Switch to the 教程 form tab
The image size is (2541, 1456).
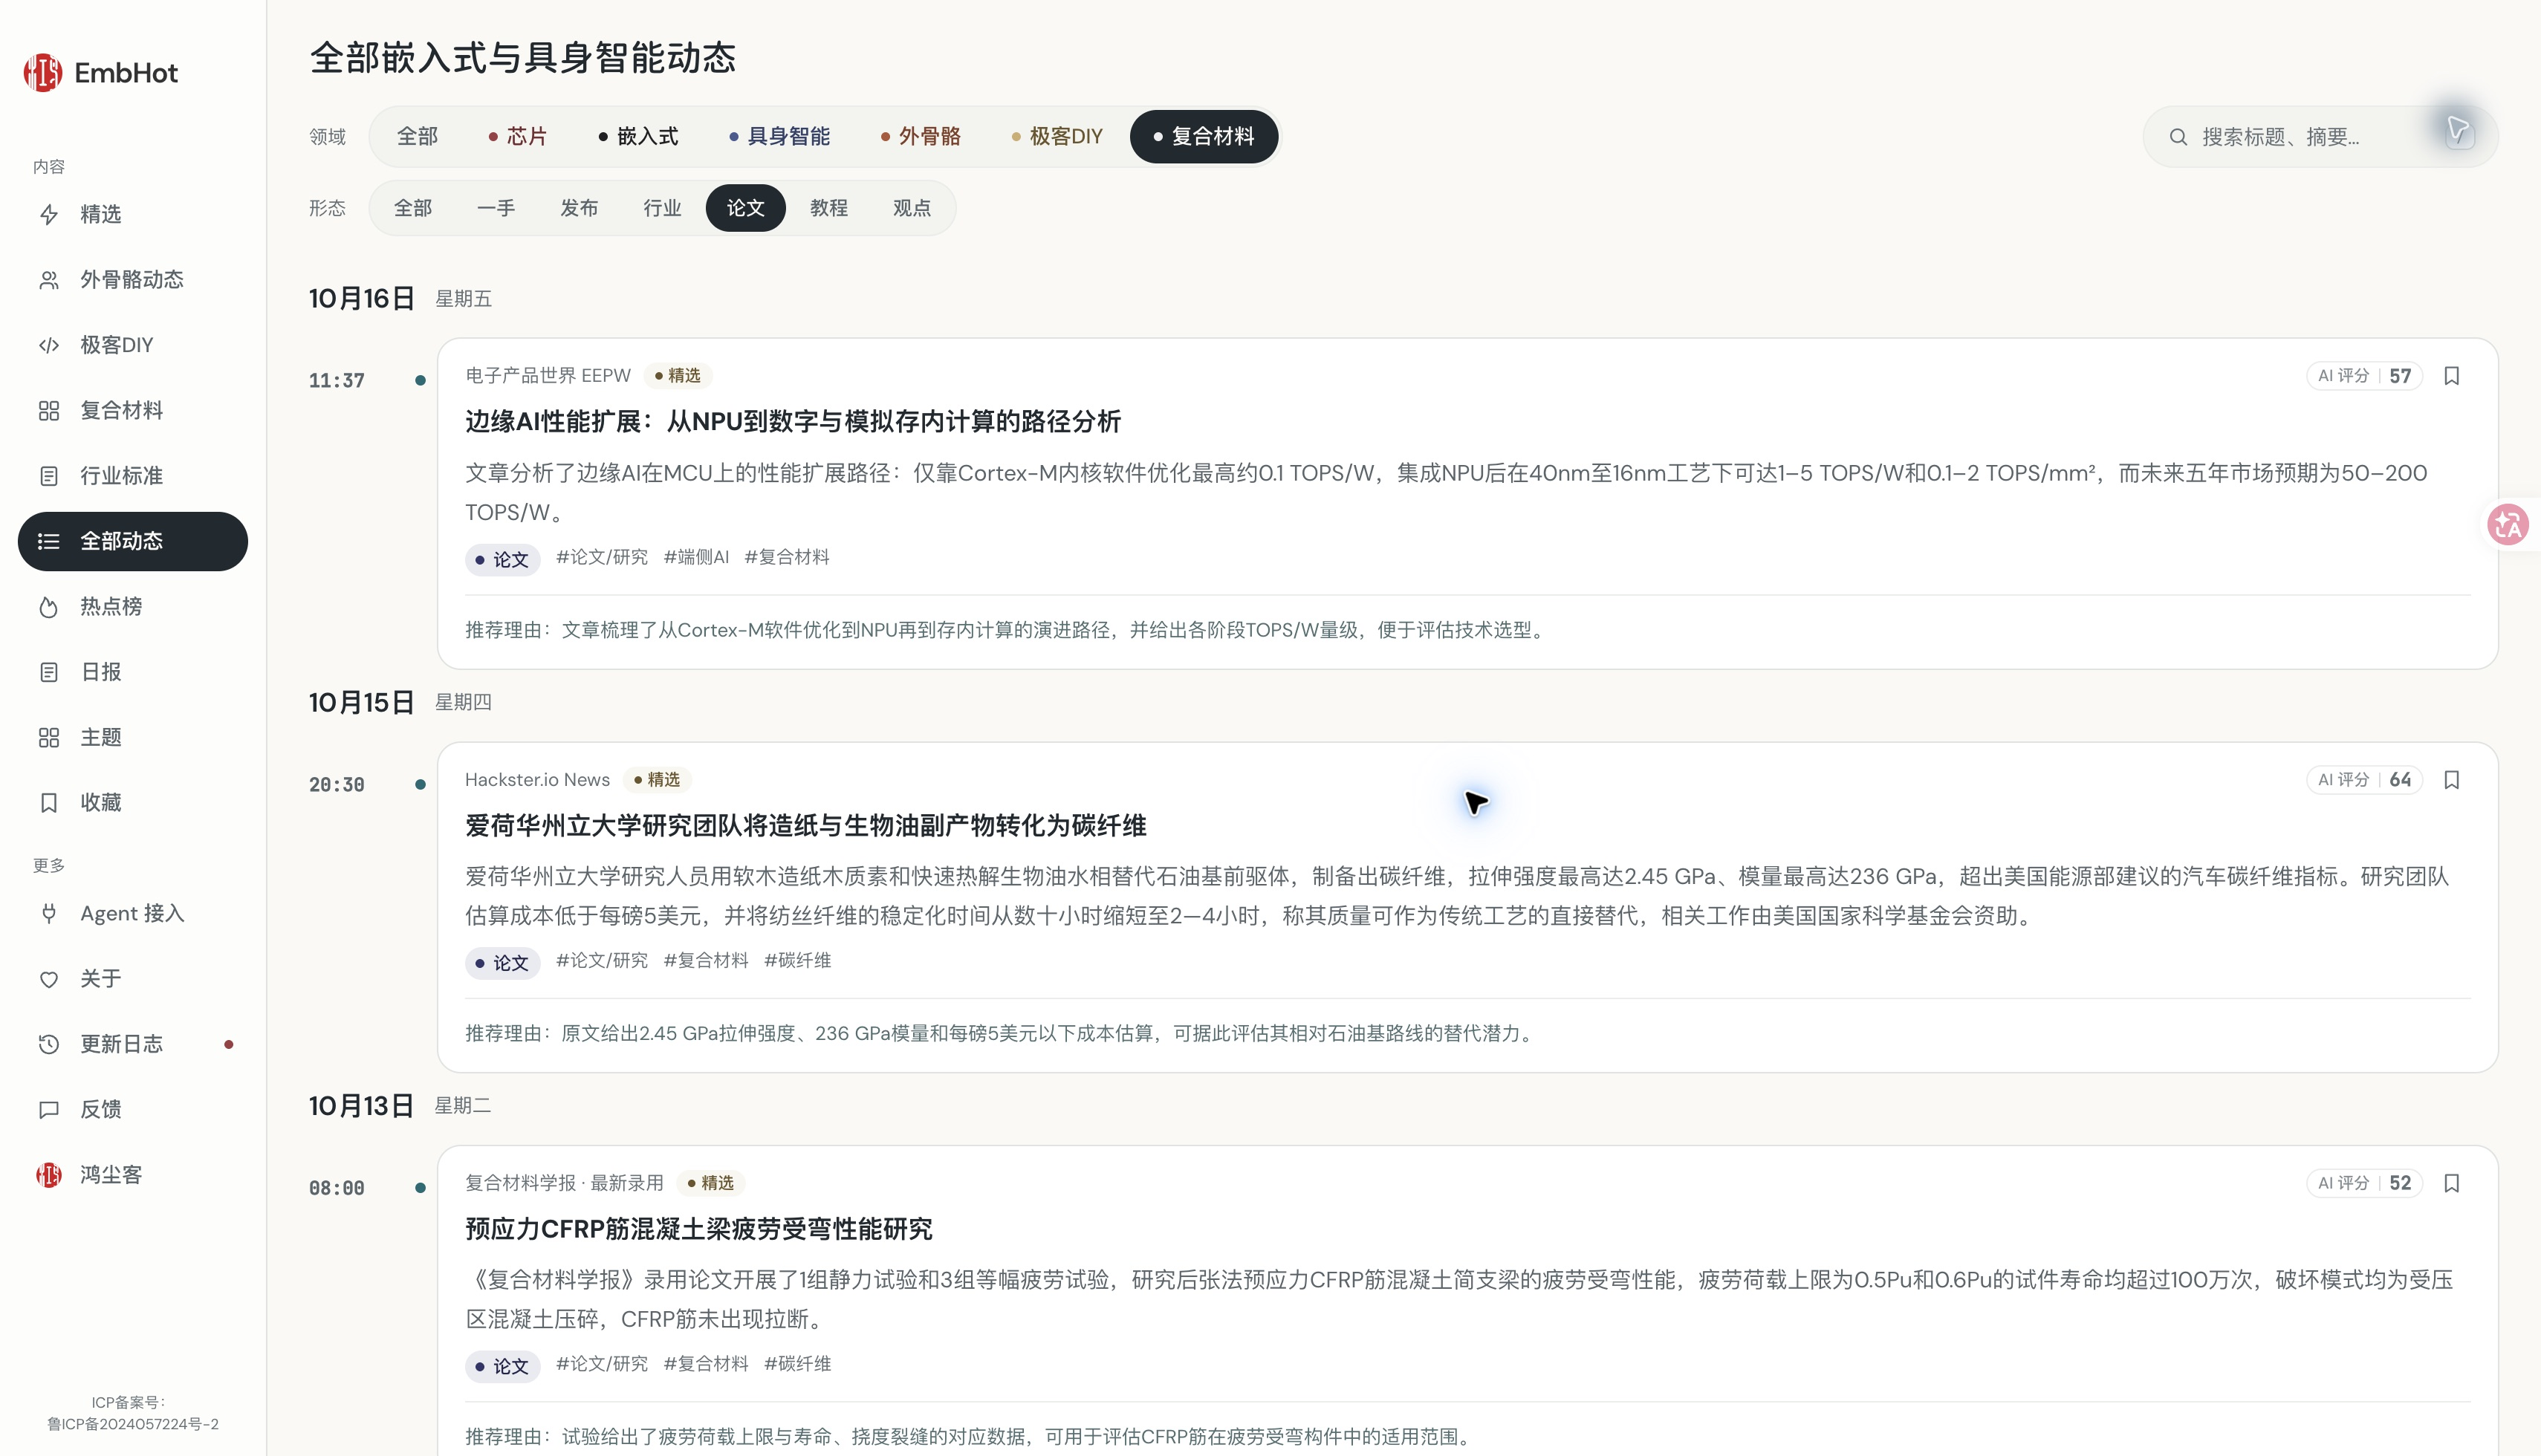829,208
